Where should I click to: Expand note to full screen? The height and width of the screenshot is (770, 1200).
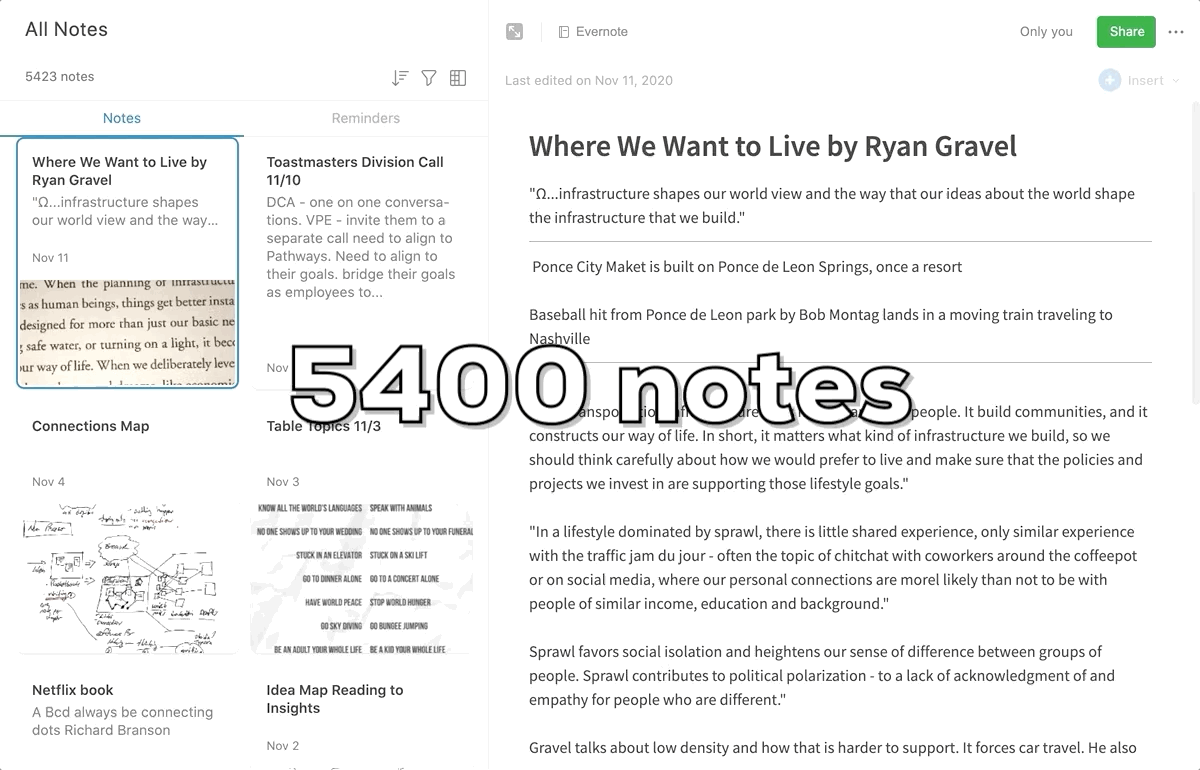[x=514, y=32]
